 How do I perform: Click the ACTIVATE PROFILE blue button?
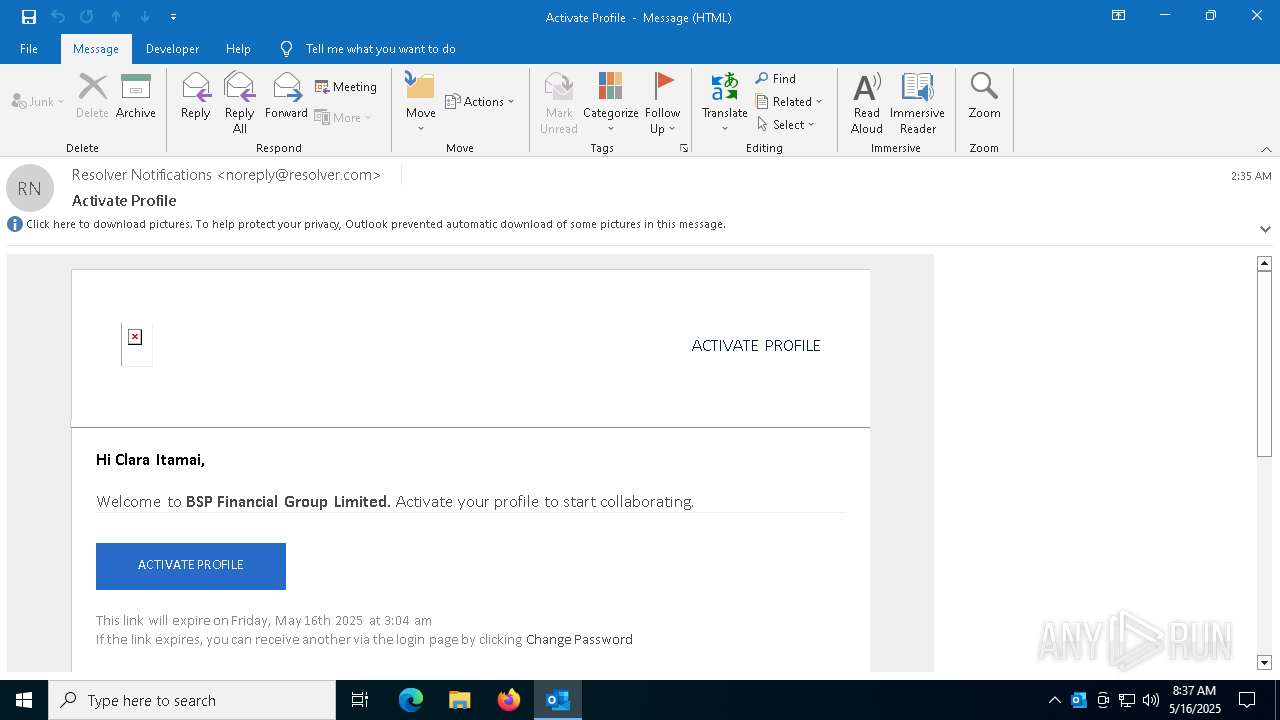tap(191, 566)
